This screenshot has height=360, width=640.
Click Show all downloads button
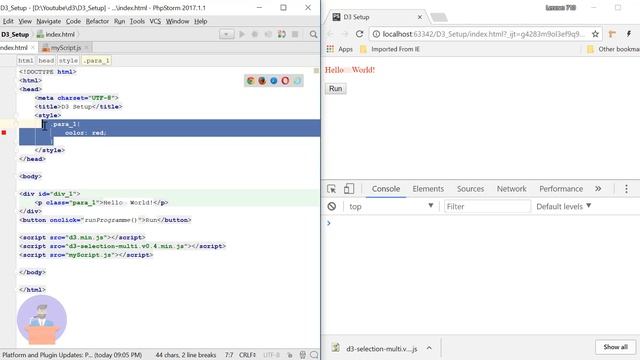(616, 347)
